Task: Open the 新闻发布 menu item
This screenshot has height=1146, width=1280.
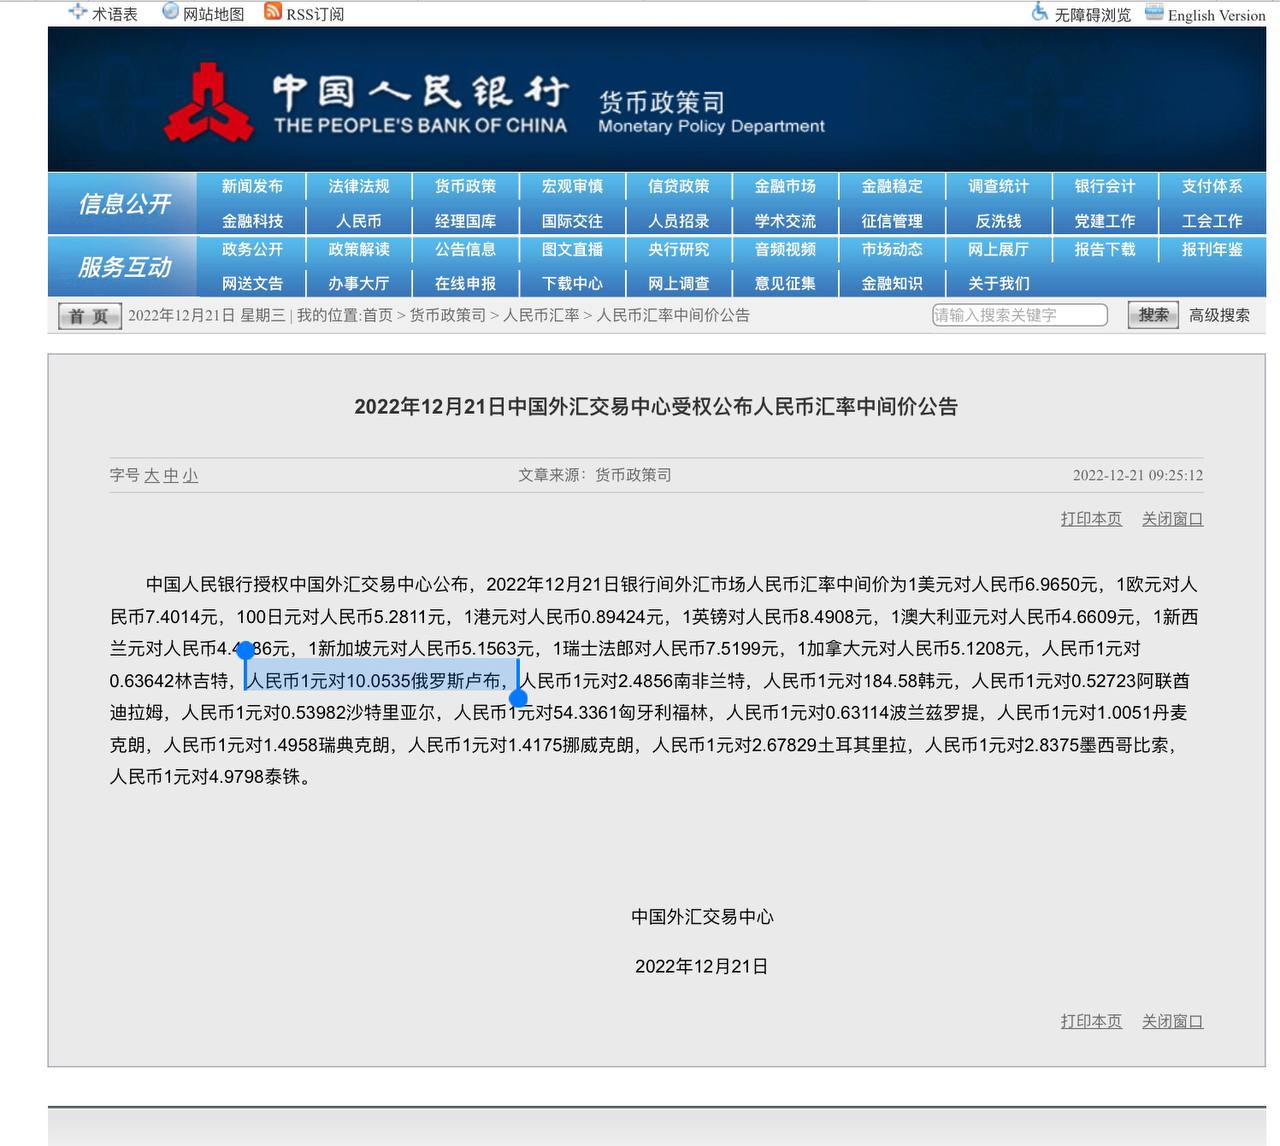Action: tap(252, 186)
